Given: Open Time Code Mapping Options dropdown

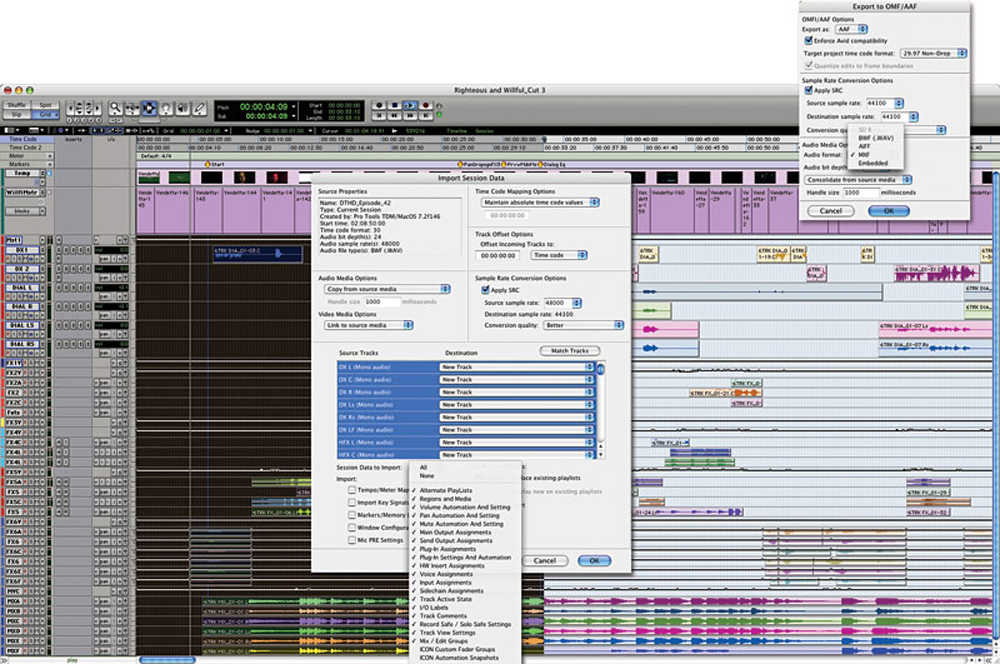Looking at the screenshot, I should [x=540, y=202].
